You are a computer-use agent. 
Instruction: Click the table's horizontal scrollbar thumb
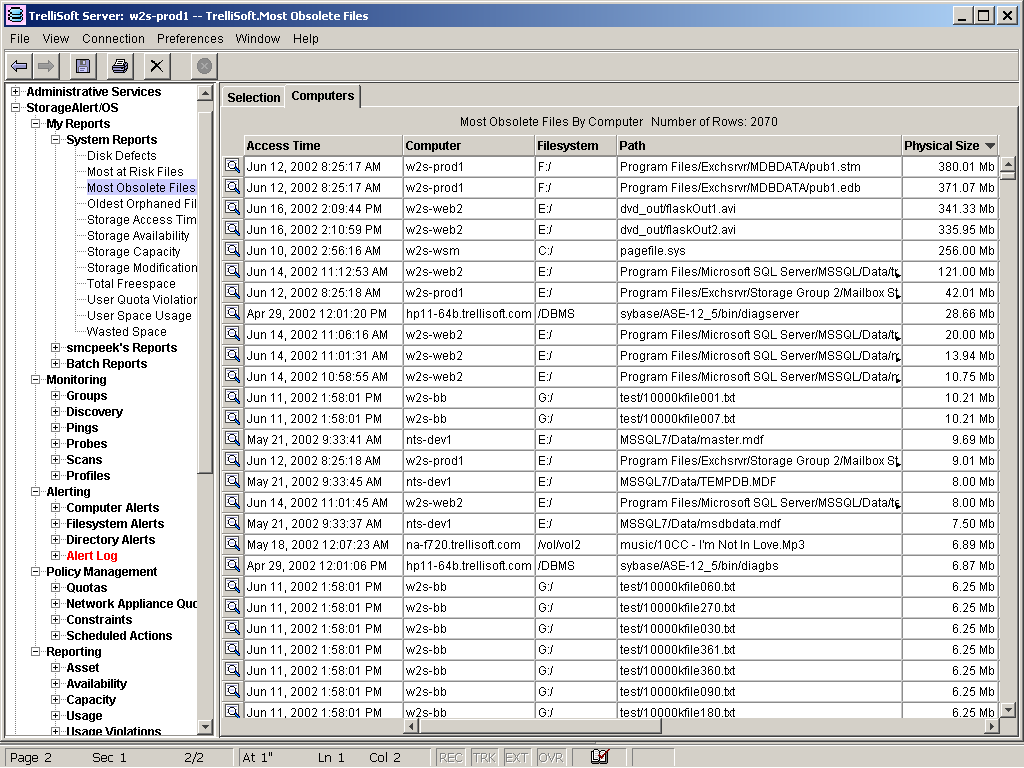[x=539, y=726]
